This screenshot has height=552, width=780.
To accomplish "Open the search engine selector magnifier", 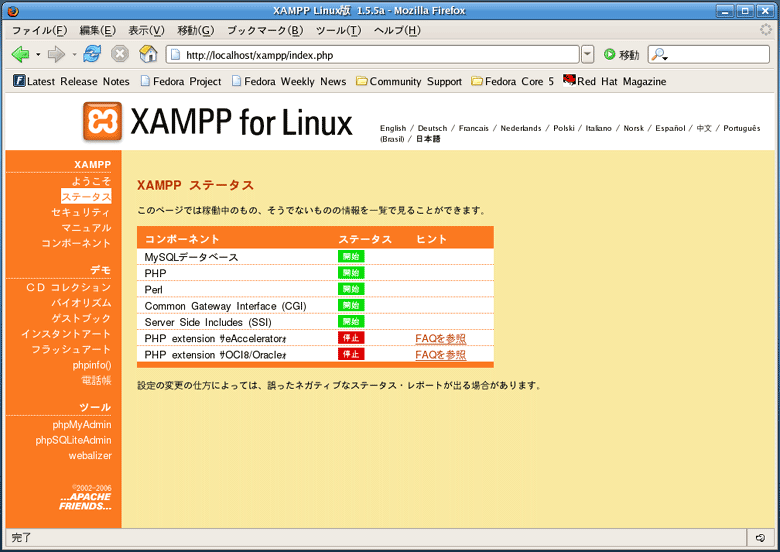I will tap(660, 55).
